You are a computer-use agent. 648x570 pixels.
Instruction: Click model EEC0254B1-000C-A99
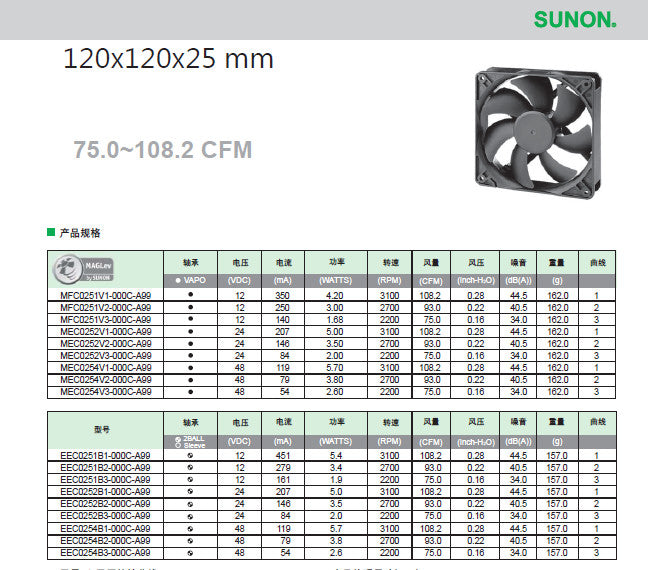click(x=105, y=528)
